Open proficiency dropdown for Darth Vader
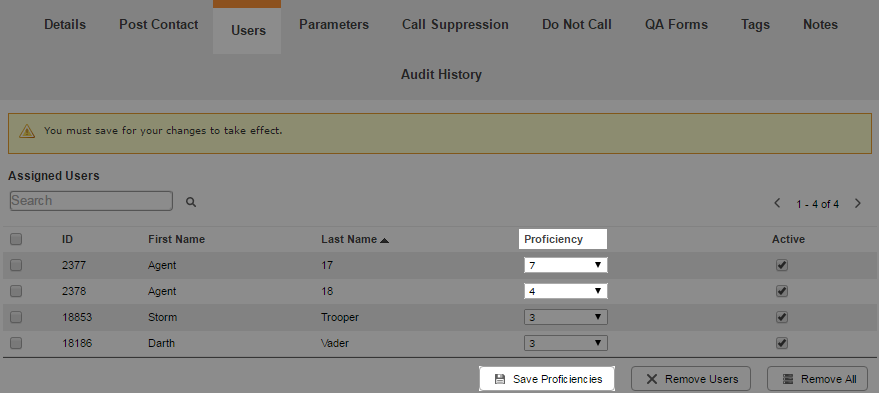 click(x=566, y=343)
